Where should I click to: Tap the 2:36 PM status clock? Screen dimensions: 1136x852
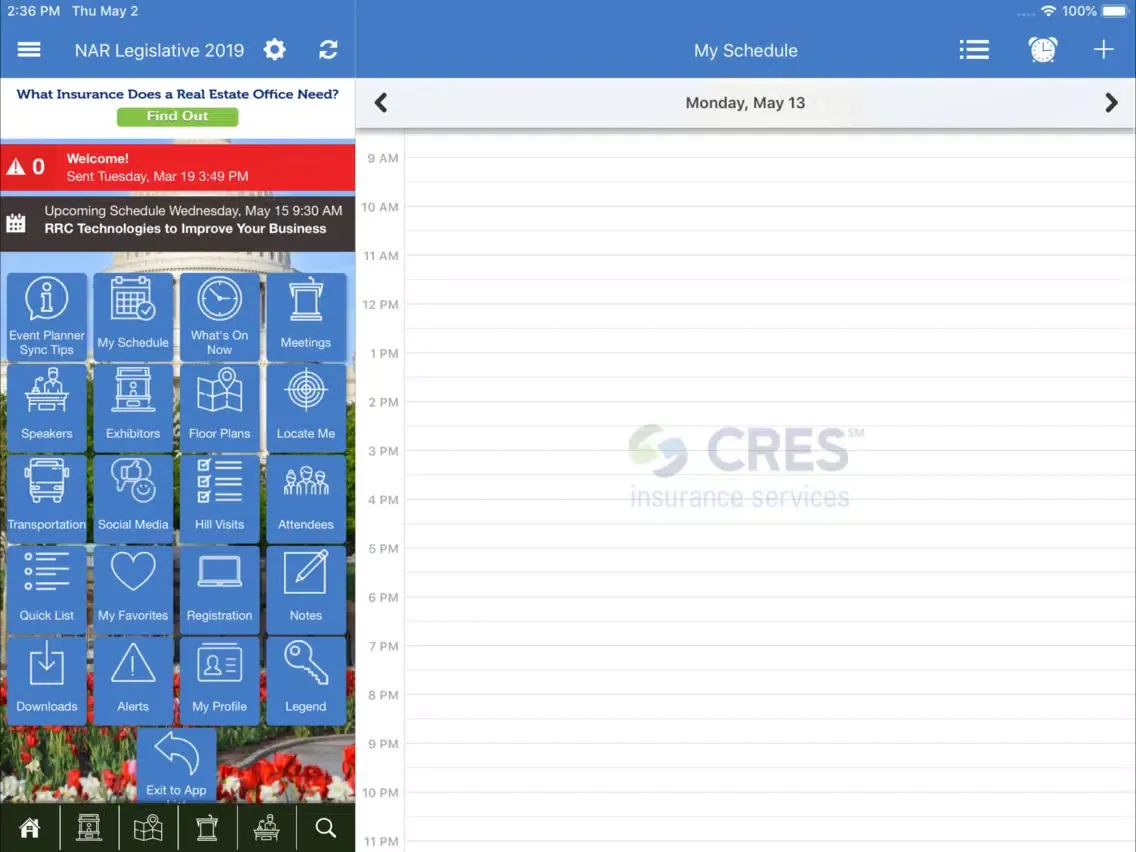[x=33, y=11]
